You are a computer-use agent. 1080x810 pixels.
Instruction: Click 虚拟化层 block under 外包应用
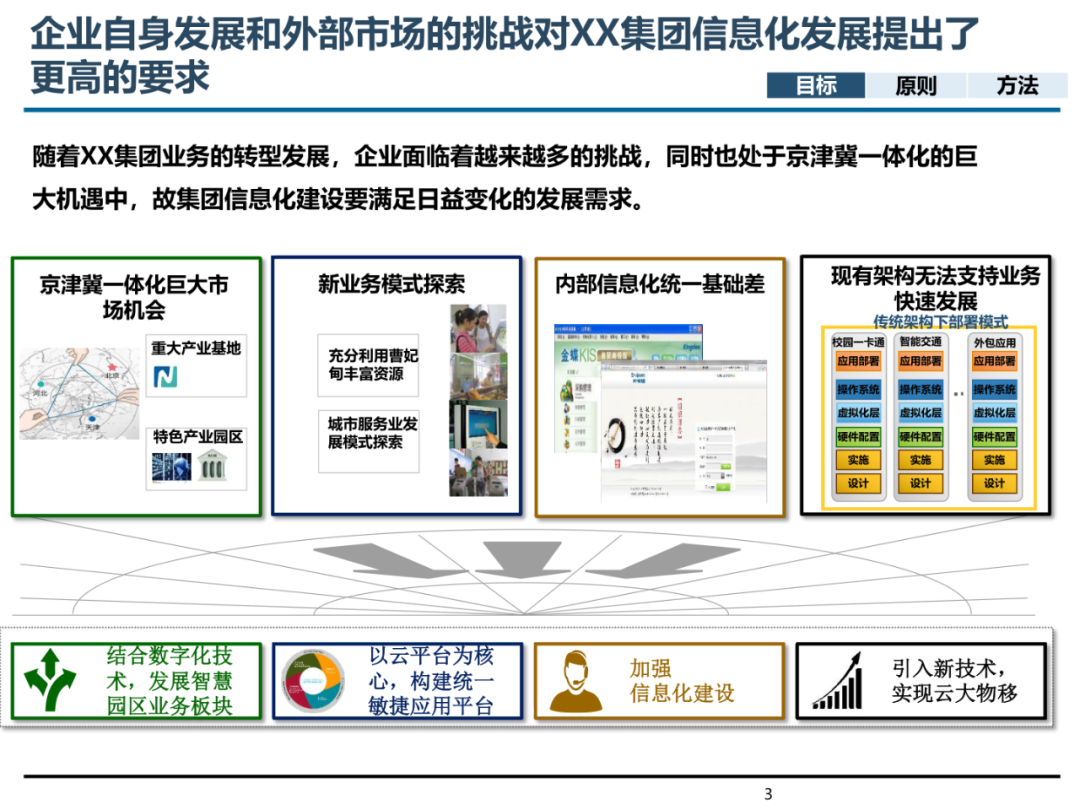(994, 413)
